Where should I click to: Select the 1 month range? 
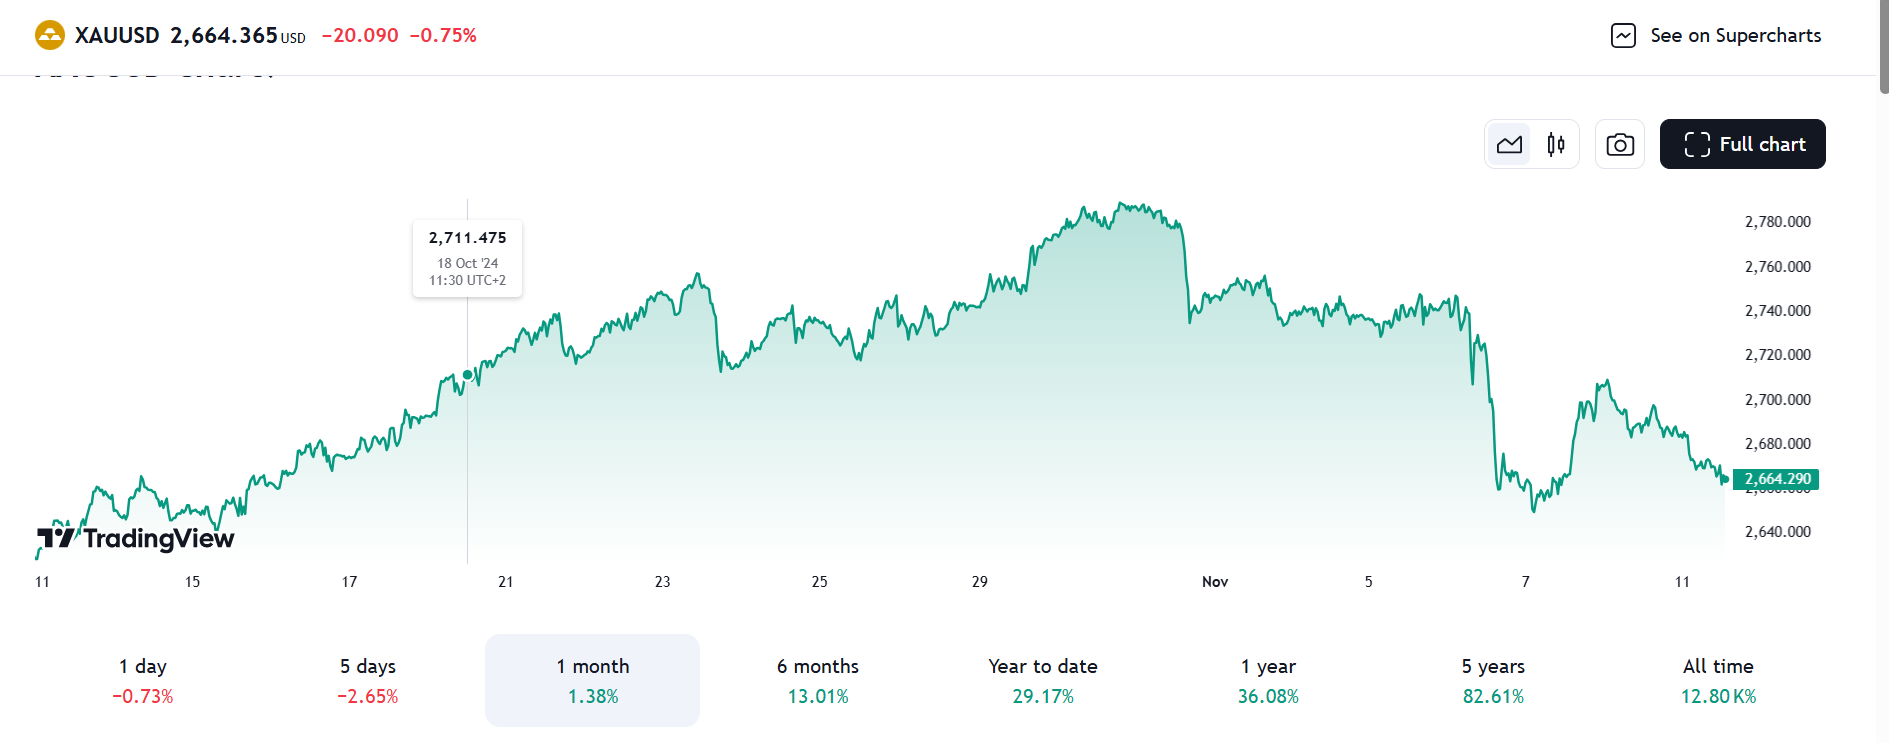pyautogui.click(x=593, y=680)
